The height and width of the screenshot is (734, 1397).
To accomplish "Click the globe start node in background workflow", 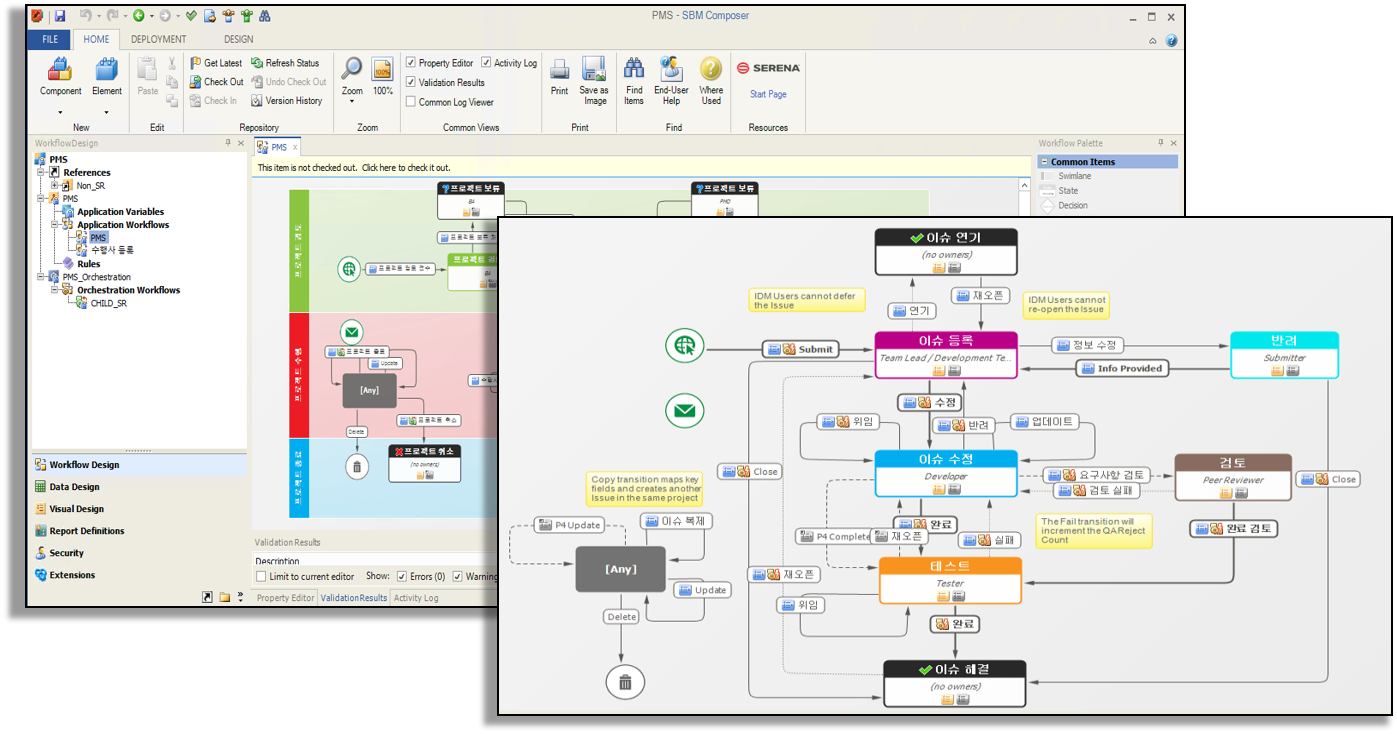I will pos(348,268).
